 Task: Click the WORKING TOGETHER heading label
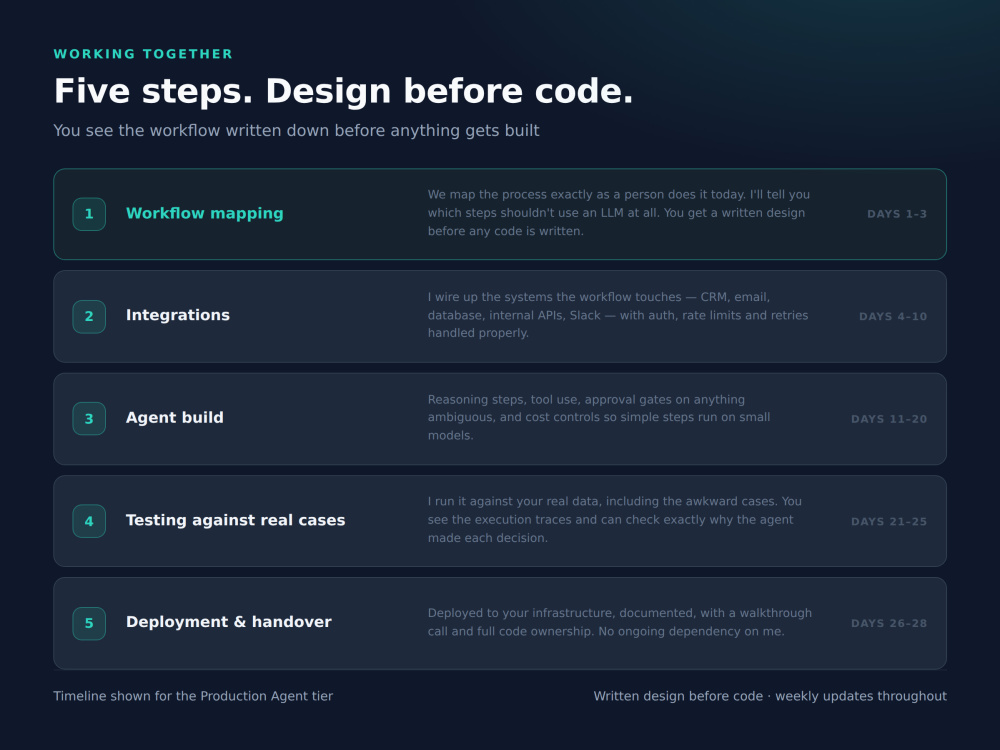point(143,54)
